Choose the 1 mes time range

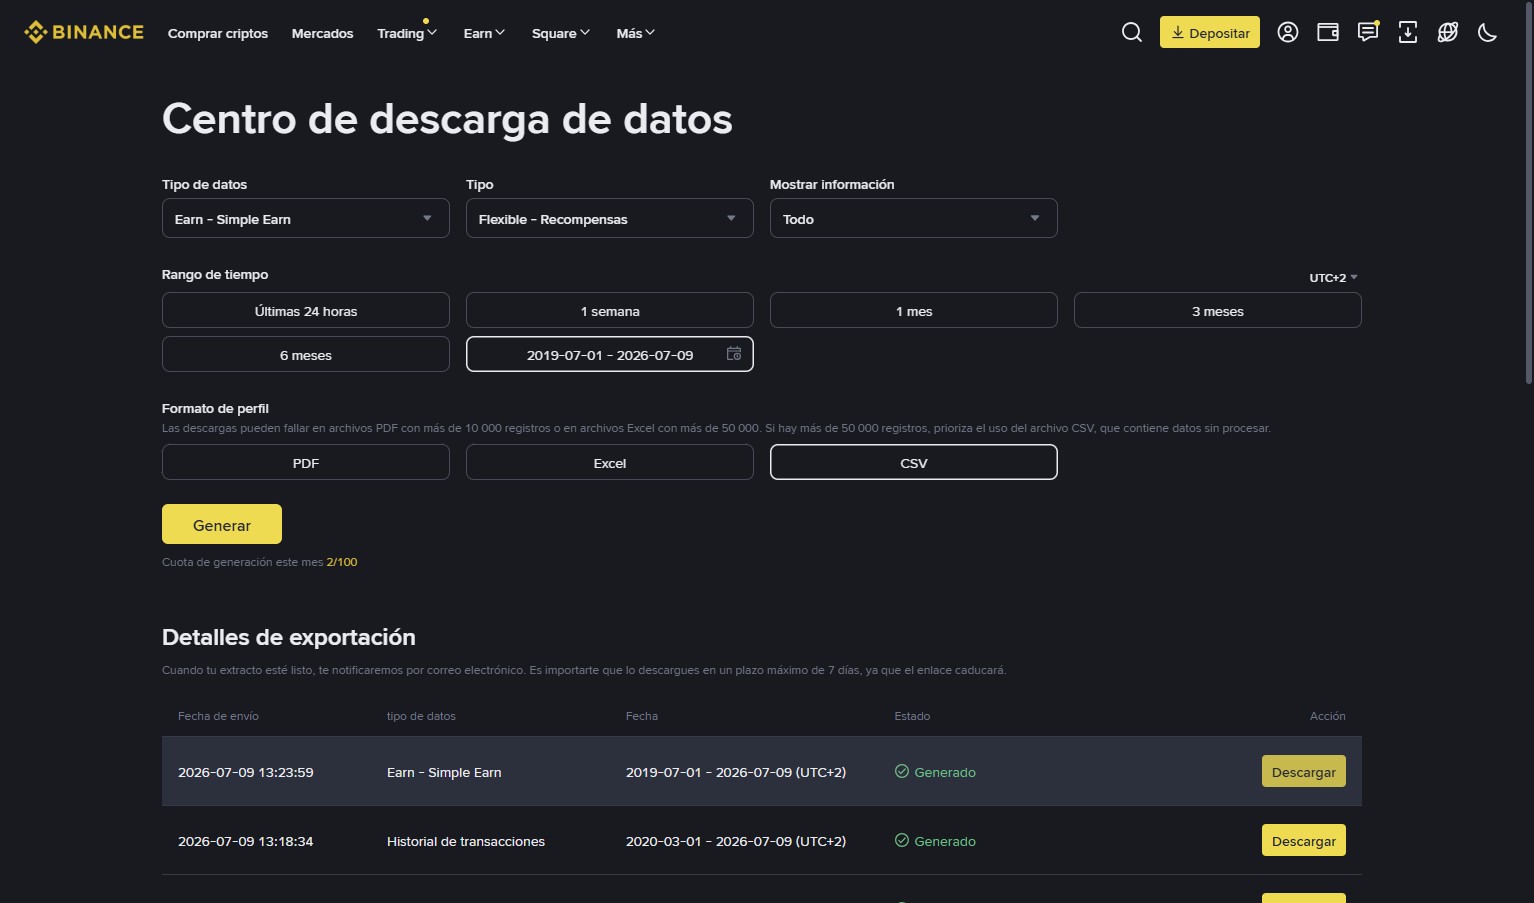(914, 311)
